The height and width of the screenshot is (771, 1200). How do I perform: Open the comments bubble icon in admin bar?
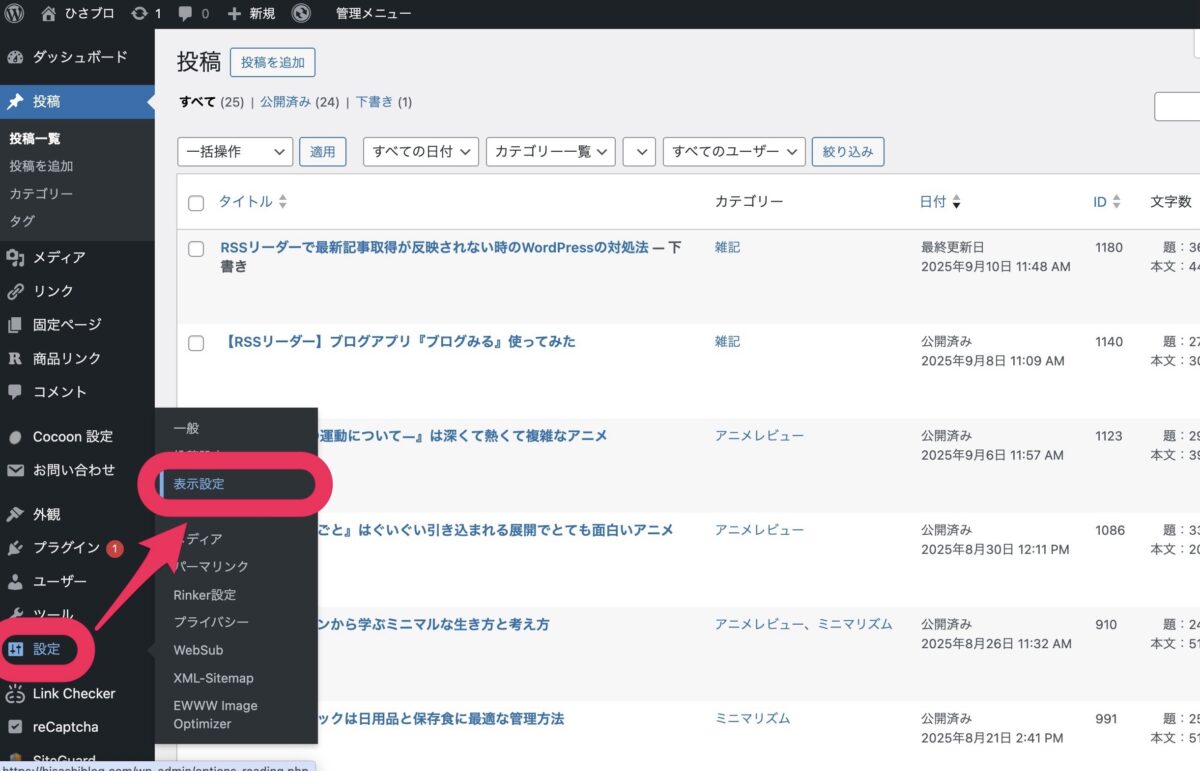[185, 14]
